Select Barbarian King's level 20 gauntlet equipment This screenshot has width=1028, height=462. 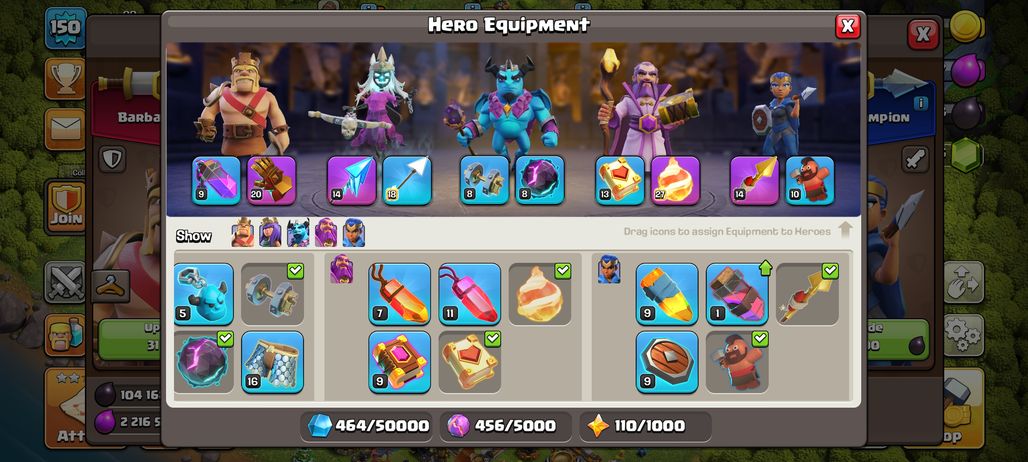coord(271,180)
